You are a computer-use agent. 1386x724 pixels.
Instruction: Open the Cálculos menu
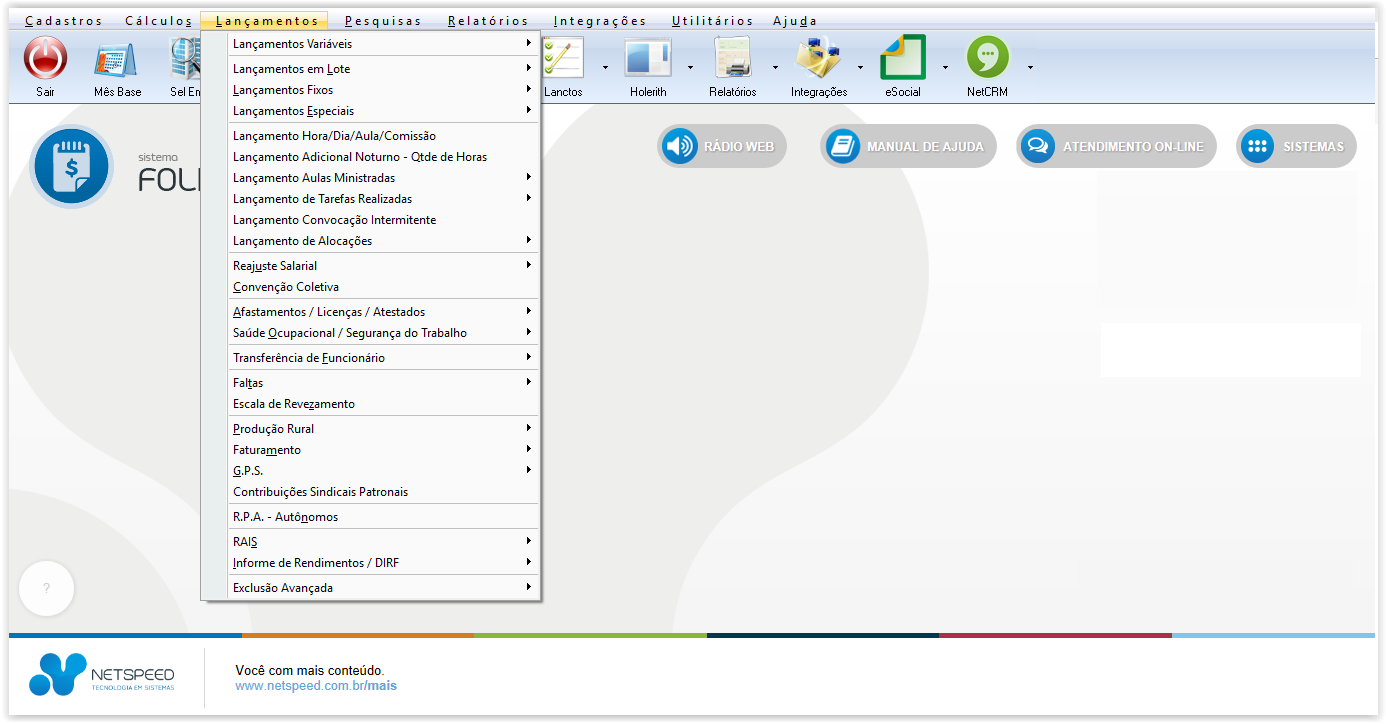click(x=158, y=21)
